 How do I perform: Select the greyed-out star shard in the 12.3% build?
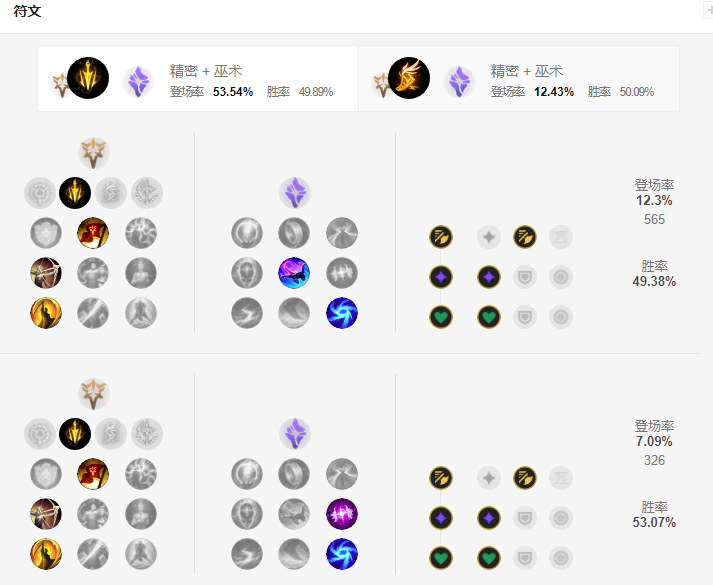[x=489, y=237]
